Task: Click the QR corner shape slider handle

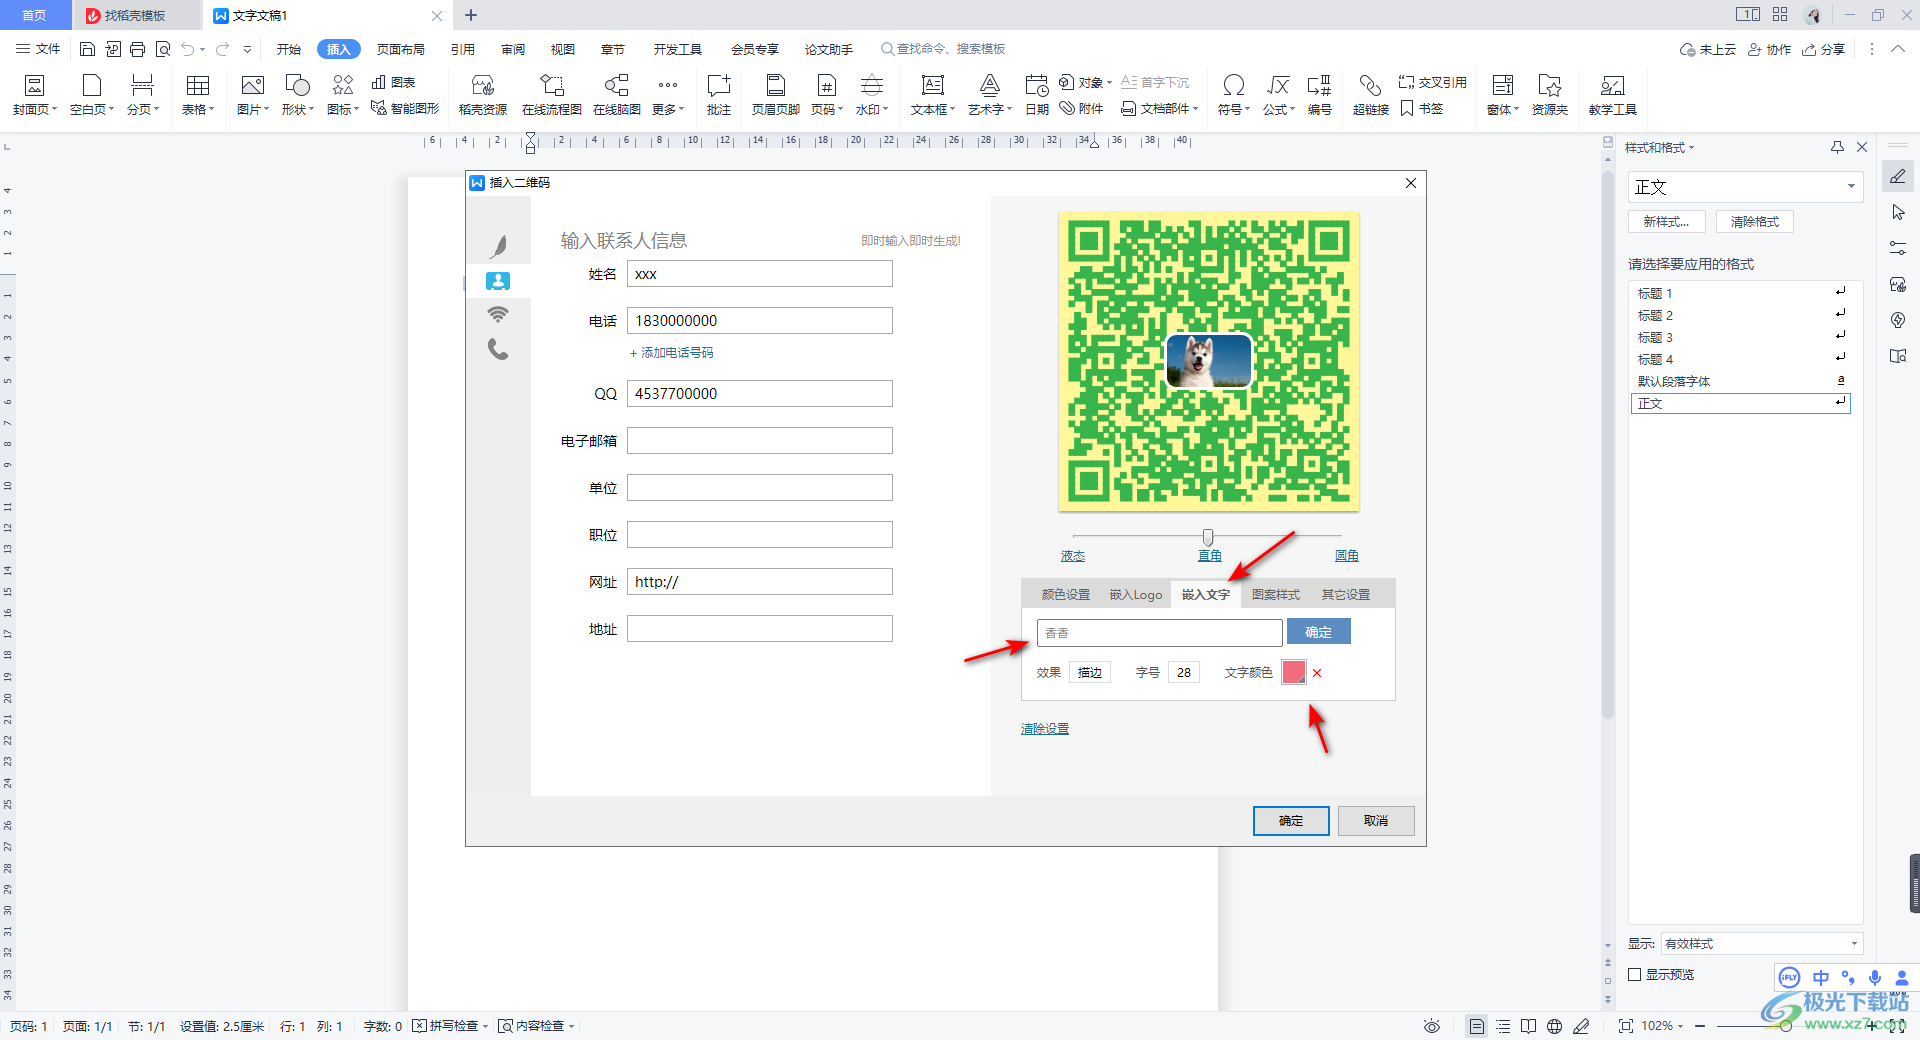Action: [1208, 537]
